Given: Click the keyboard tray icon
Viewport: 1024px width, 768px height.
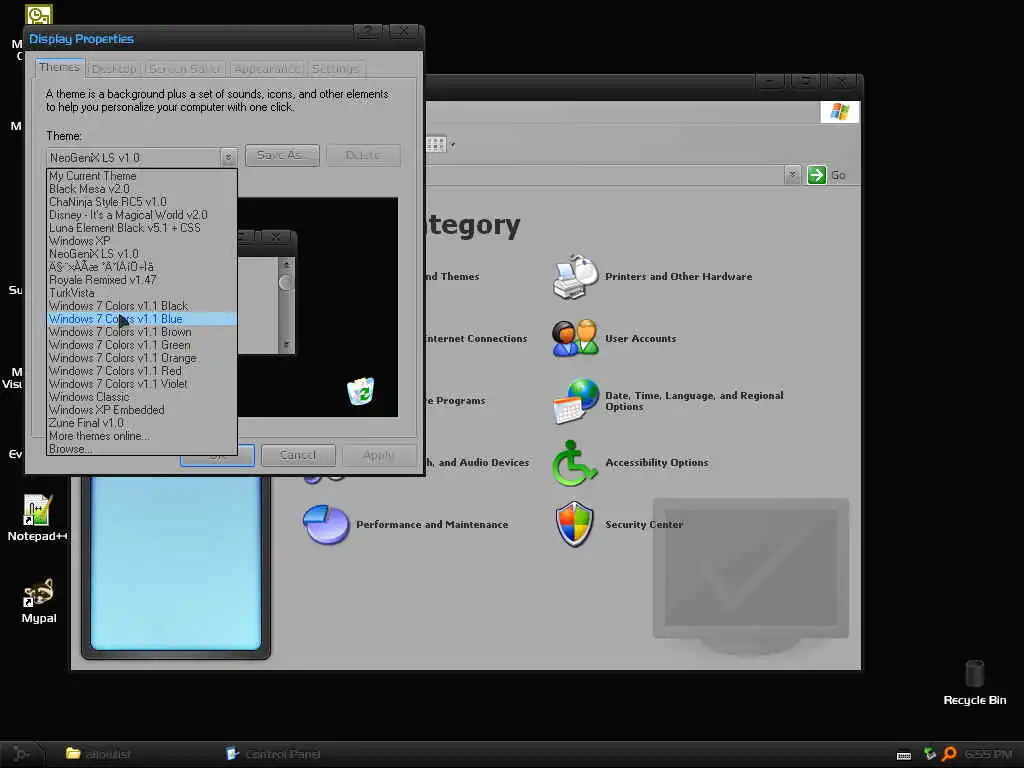Looking at the screenshot, I should [904, 756].
